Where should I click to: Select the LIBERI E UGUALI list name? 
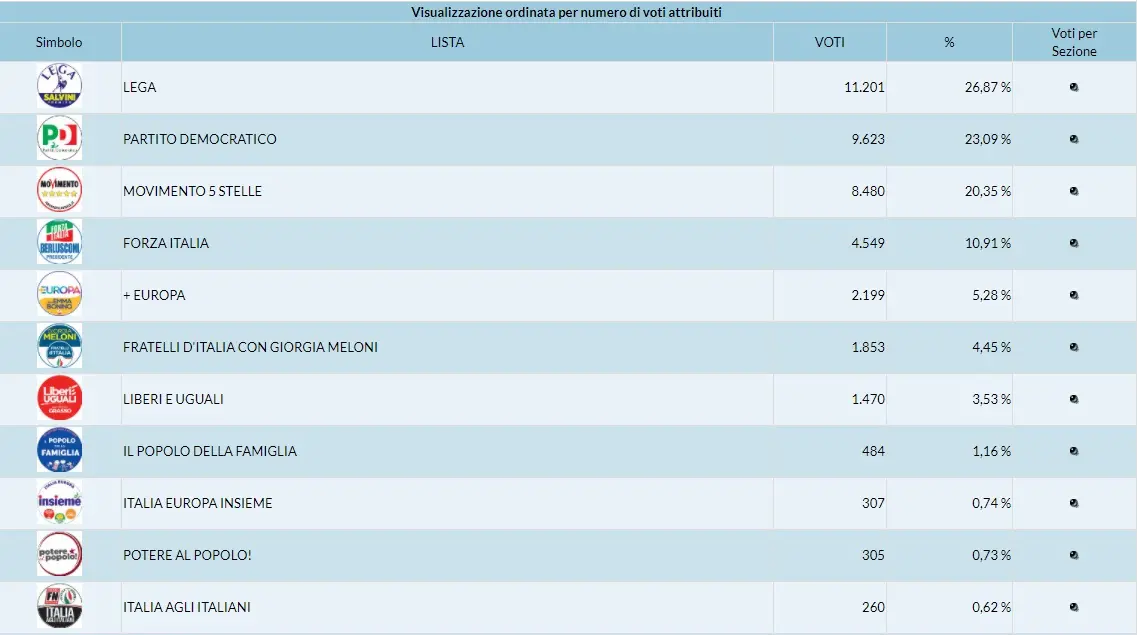coord(173,399)
